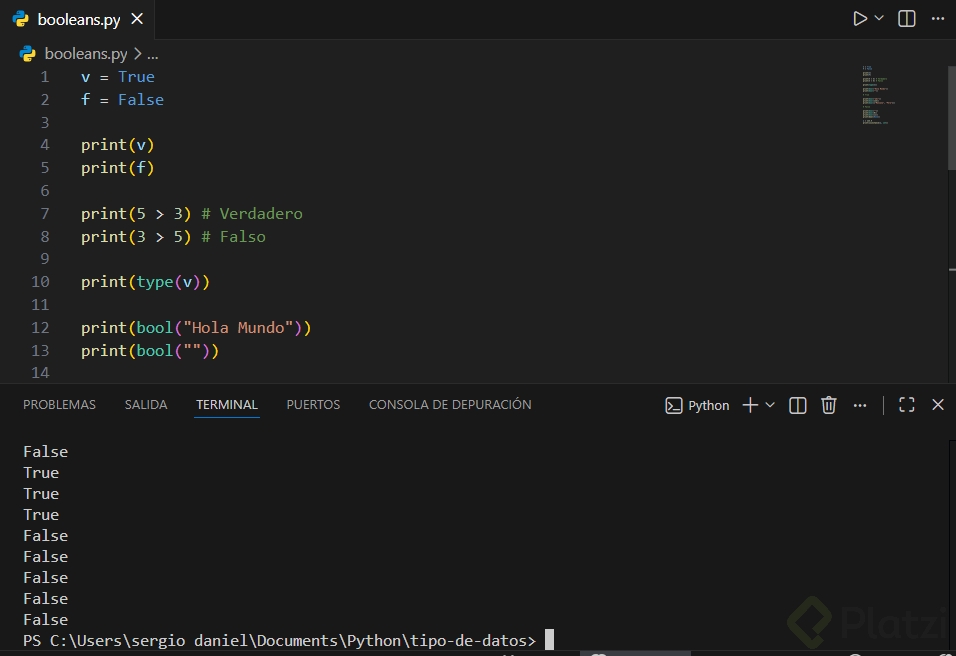Click print(f) on line 5
The height and width of the screenshot is (656, 956).
click(x=118, y=168)
